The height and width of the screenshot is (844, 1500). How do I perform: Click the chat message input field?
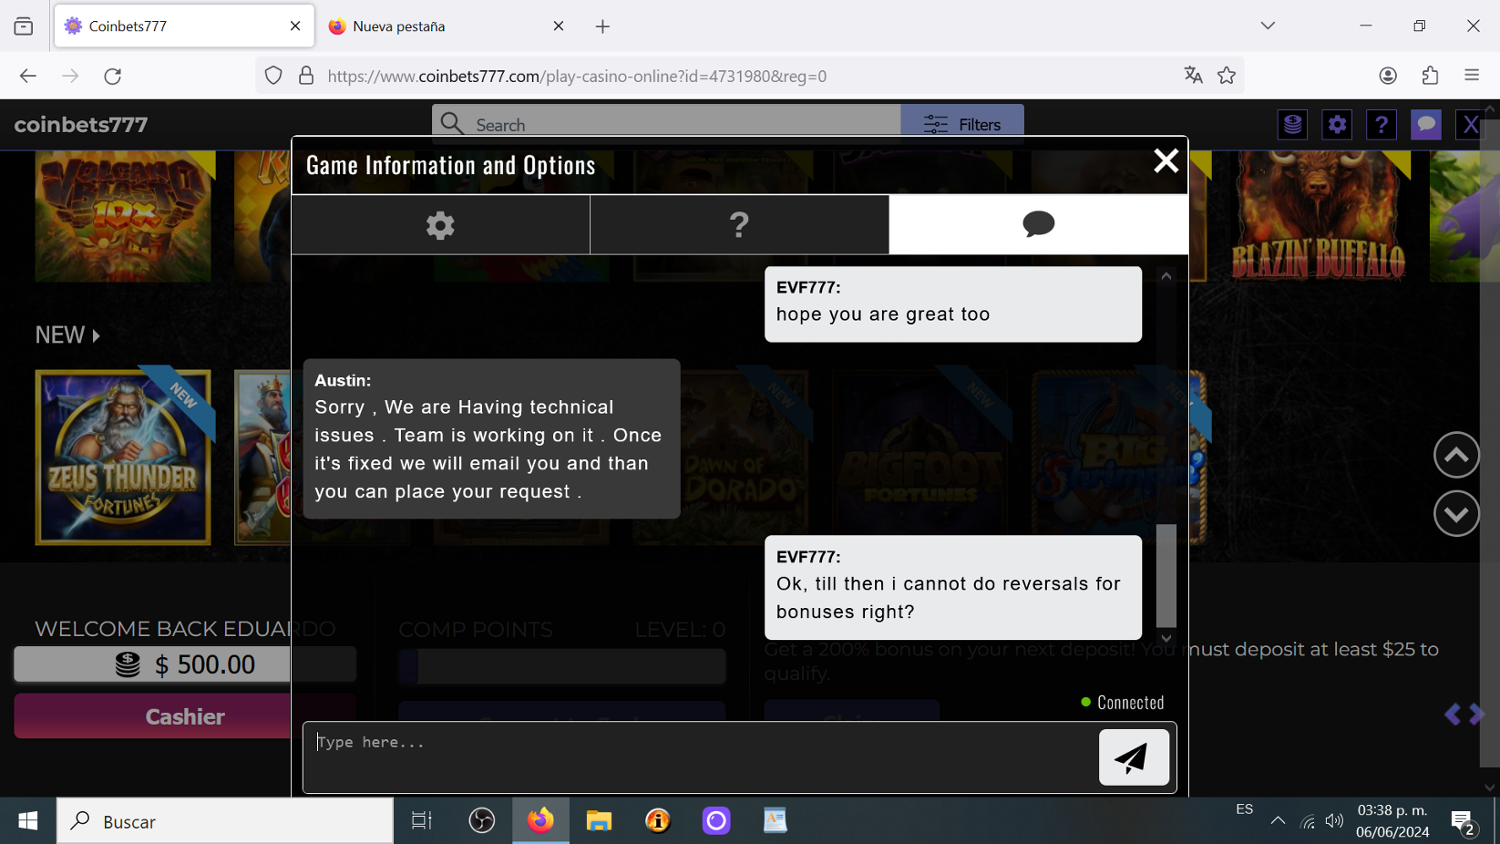tap(700, 757)
